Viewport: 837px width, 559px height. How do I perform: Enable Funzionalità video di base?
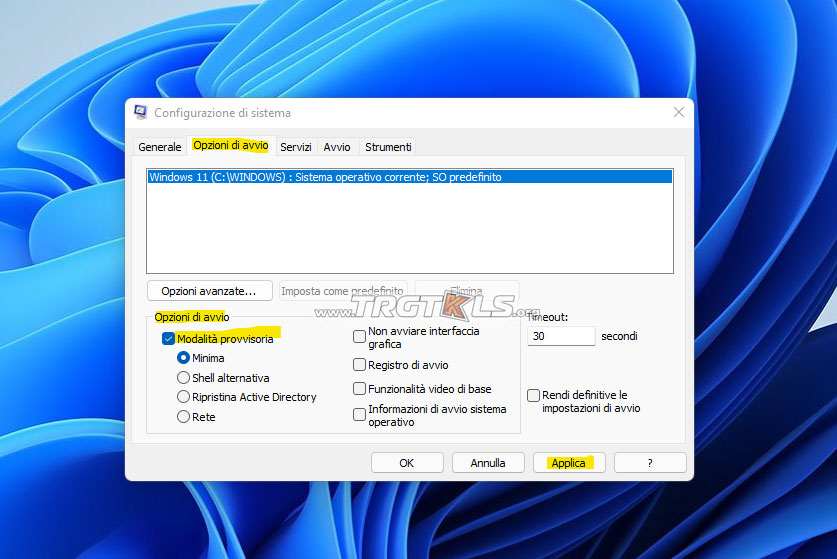pos(360,389)
